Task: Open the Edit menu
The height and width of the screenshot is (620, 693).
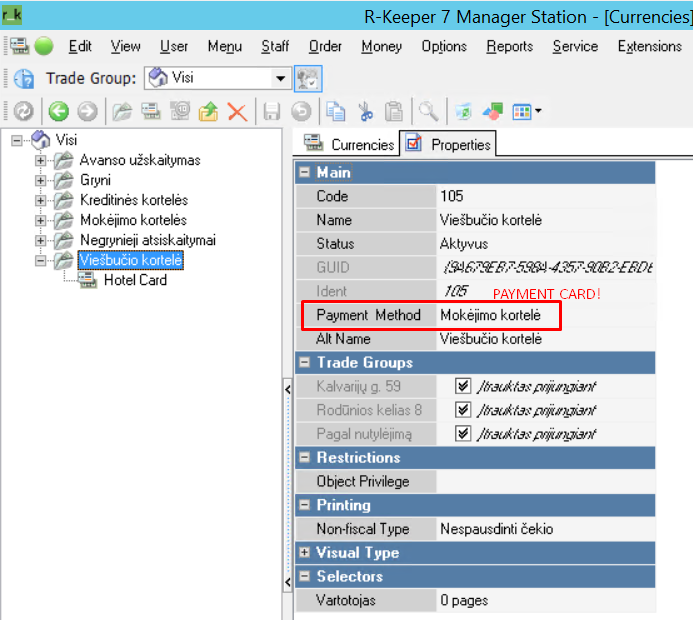Action: [x=80, y=46]
